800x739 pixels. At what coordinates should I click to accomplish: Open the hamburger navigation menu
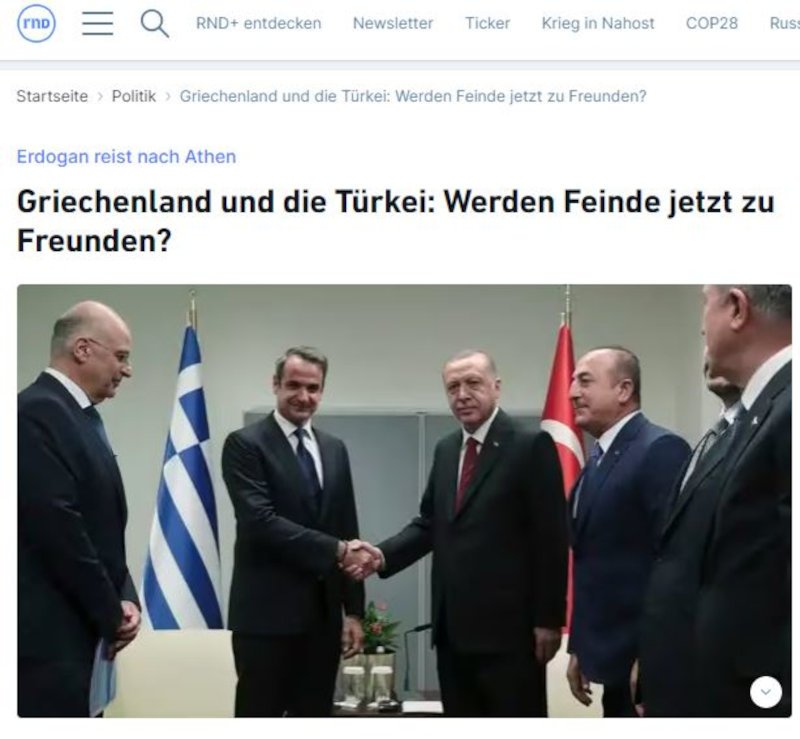[97, 23]
